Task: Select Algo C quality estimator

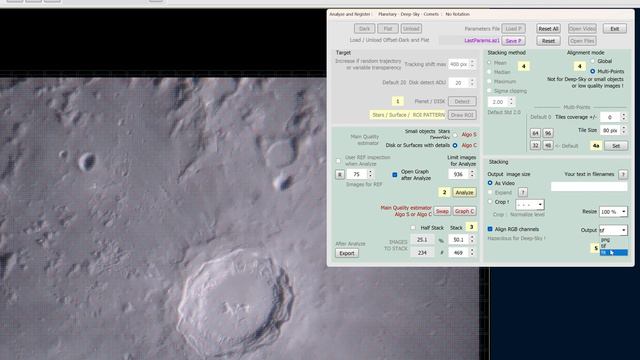Action: (x=455, y=145)
